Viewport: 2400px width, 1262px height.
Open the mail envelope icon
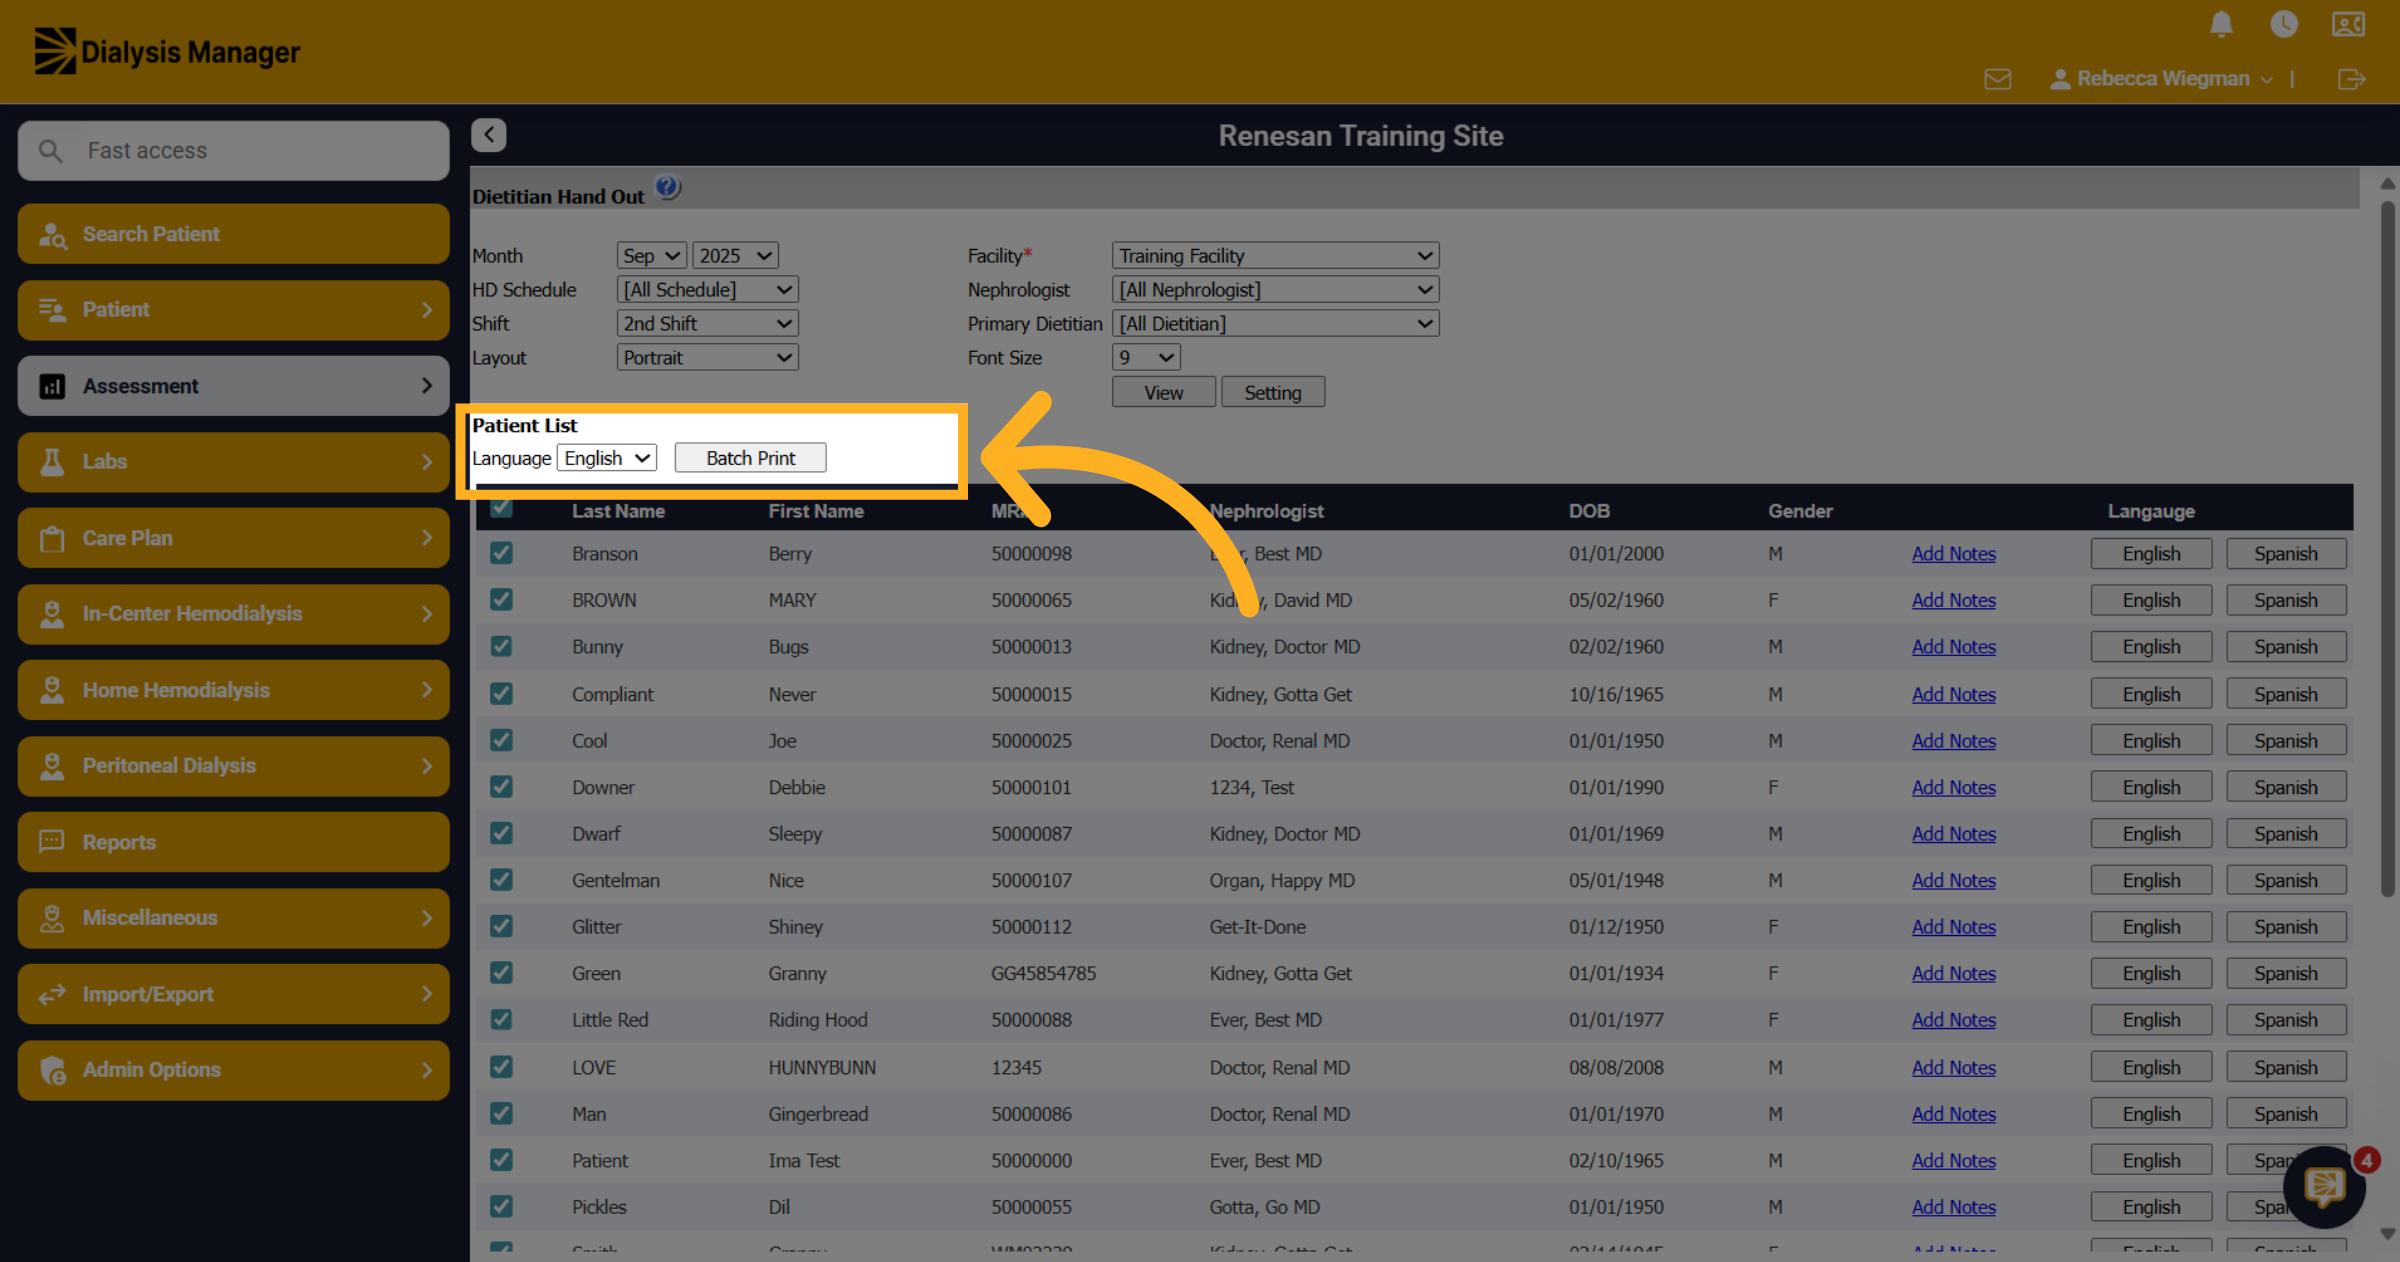tap(1998, 79)
